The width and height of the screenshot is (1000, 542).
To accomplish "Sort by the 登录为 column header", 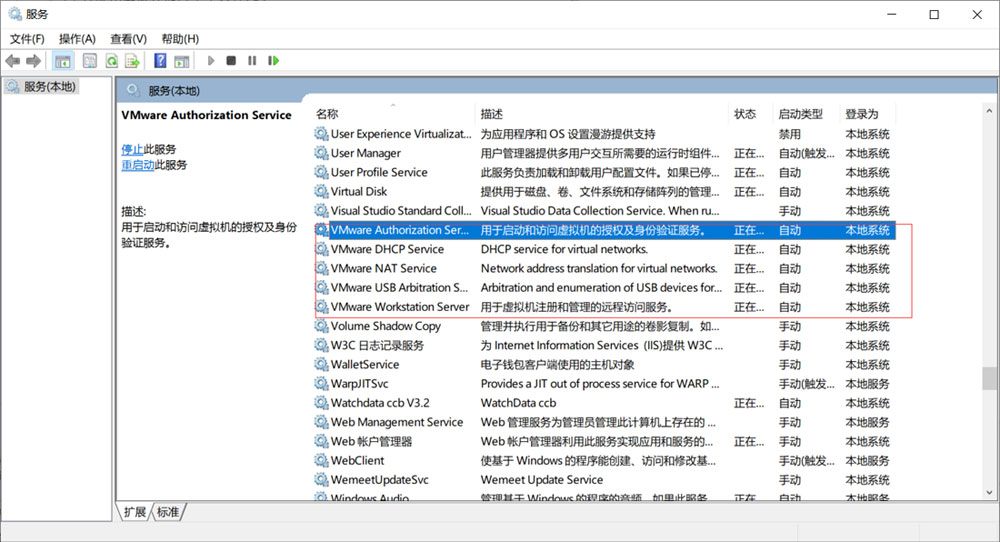I will click(x=867, y=114).
